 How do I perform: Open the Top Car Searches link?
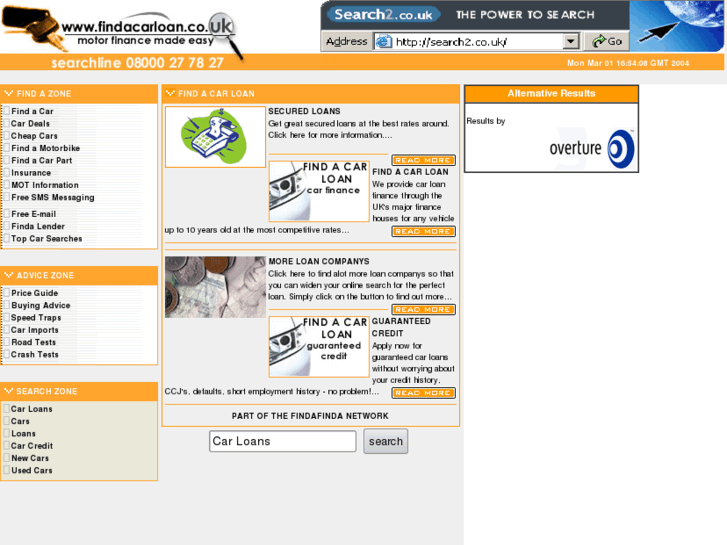tap(47, 238)
